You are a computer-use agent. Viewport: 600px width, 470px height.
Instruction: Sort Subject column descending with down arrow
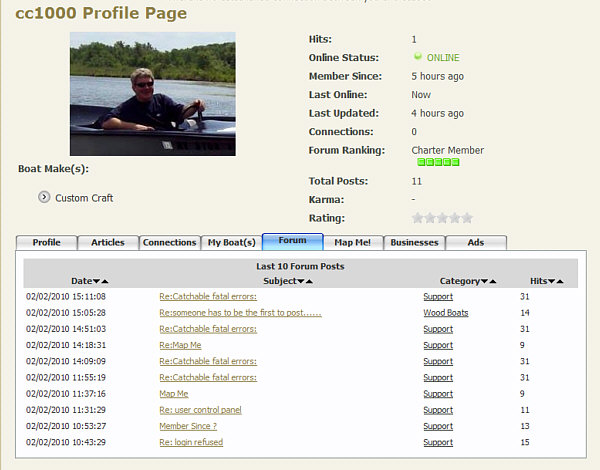click(x=301, y=281)
